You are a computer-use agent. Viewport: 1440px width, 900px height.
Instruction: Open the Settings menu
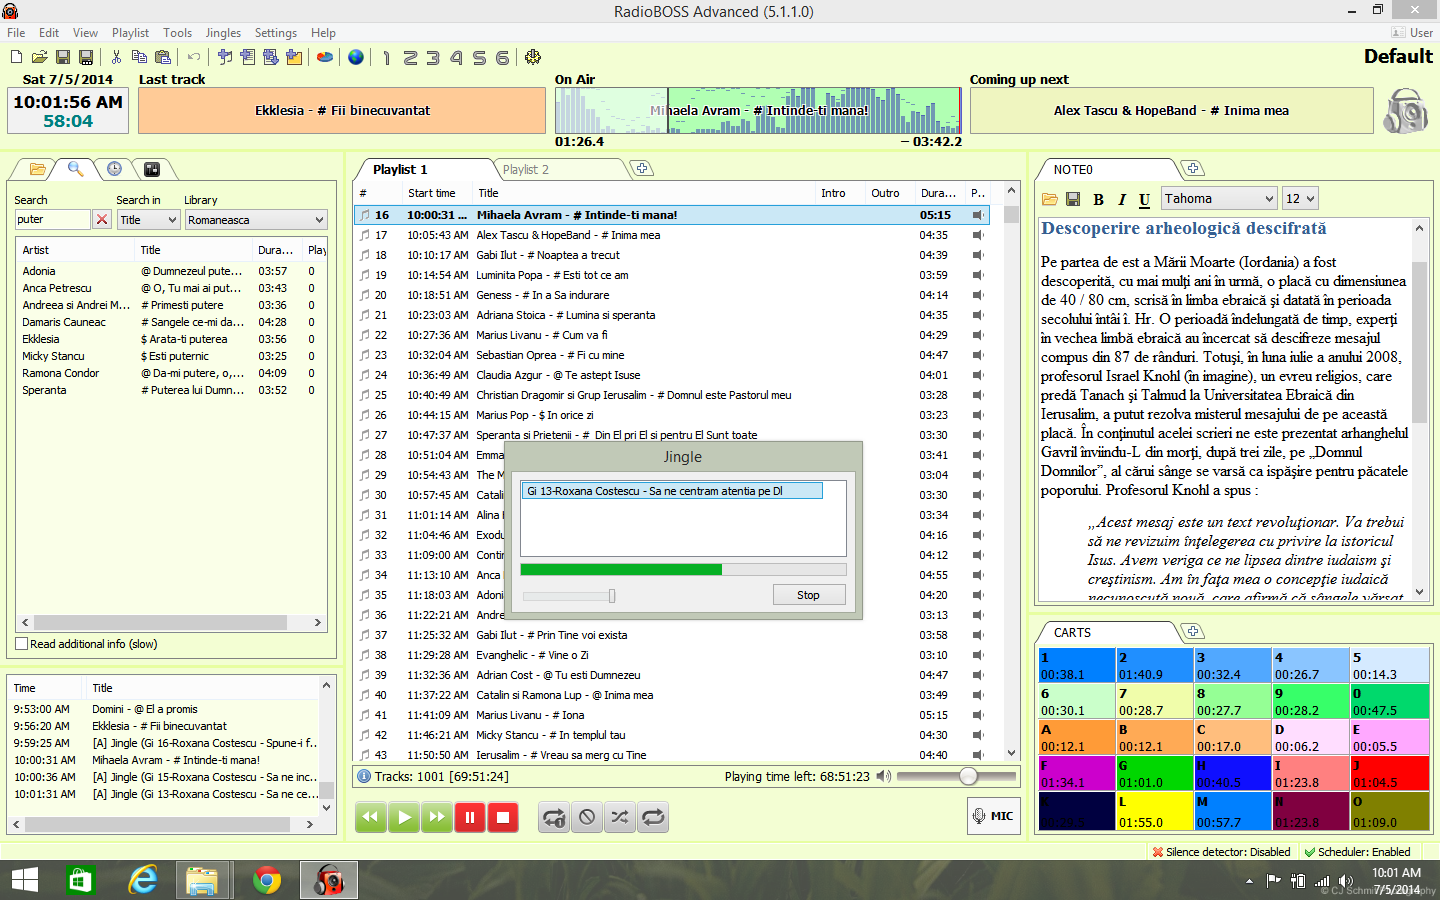tap(276, 33)
